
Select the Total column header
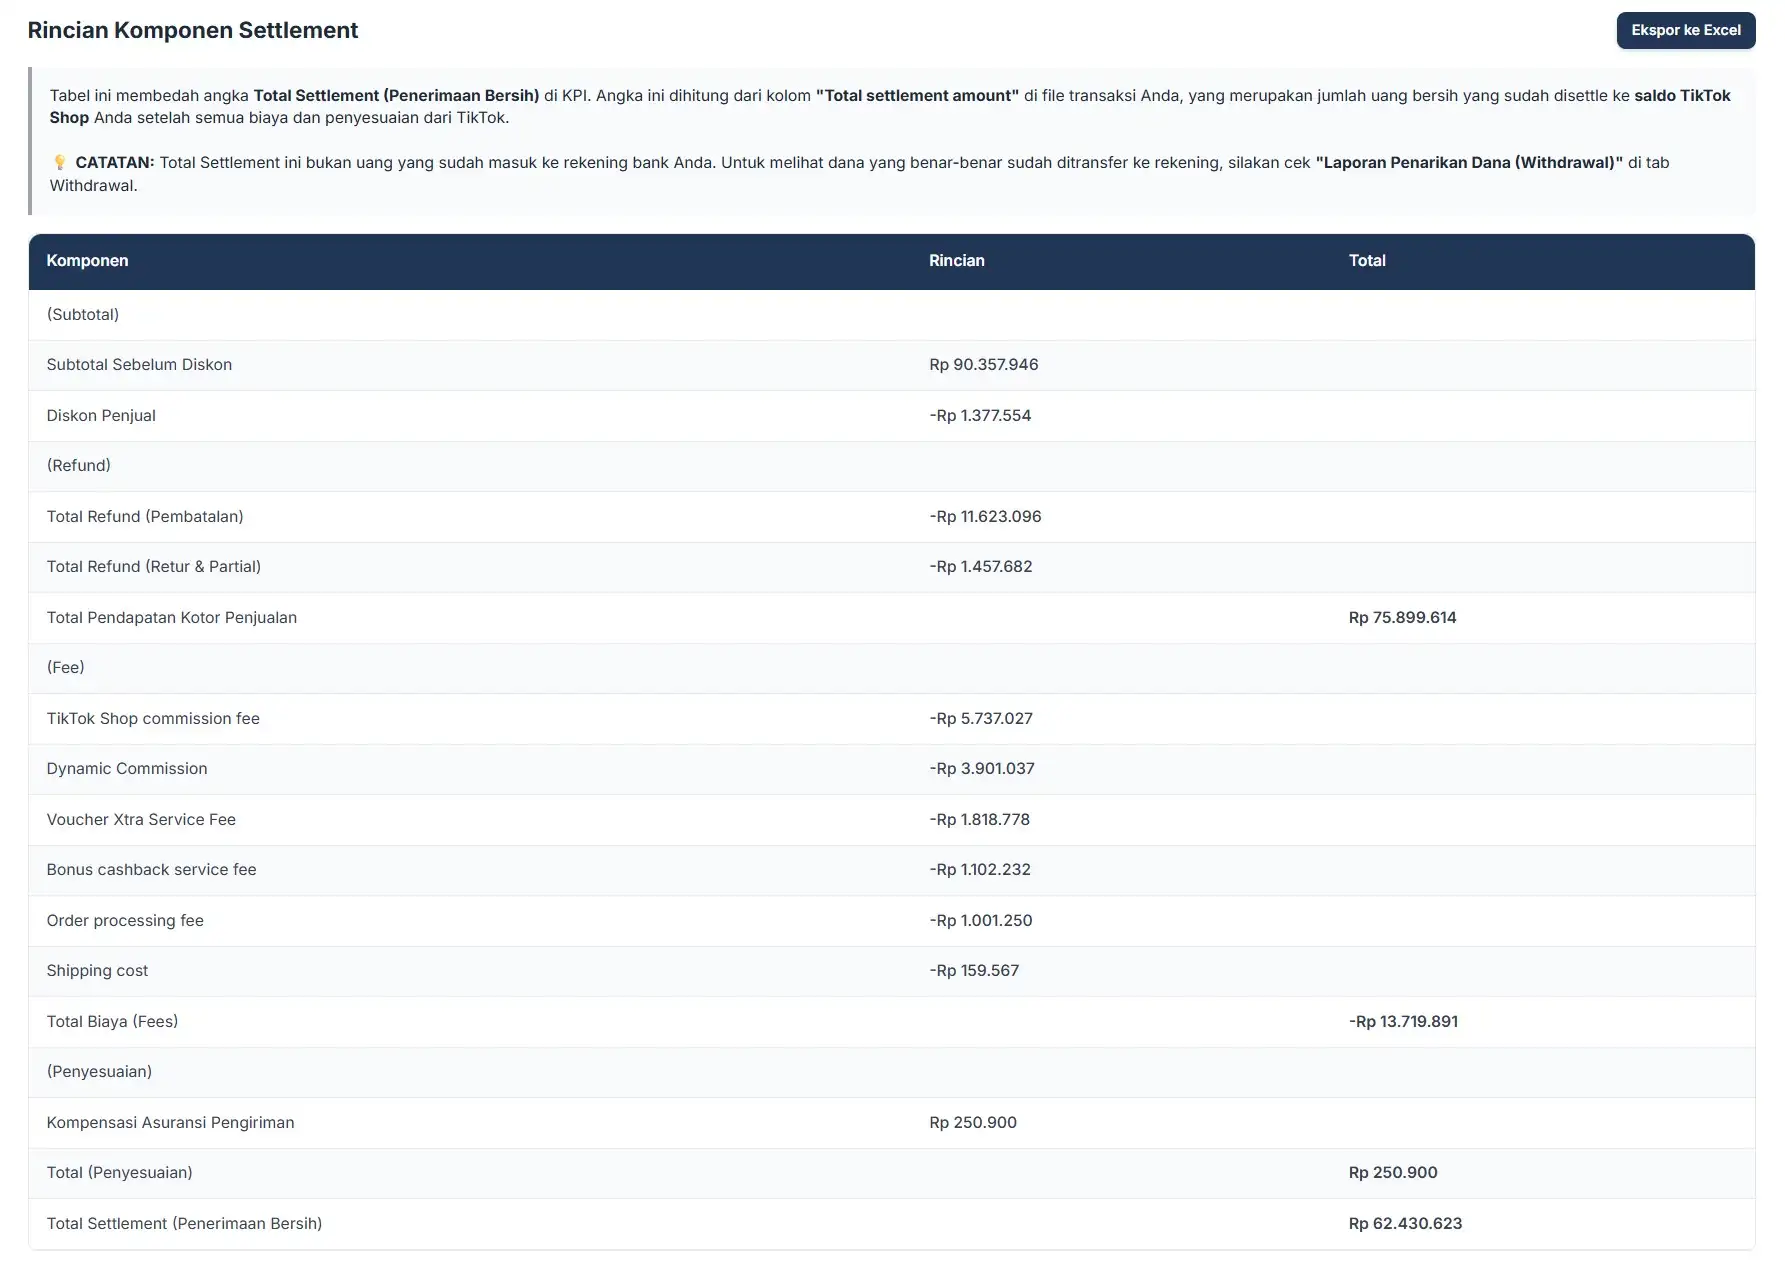tap(1367, 261)
